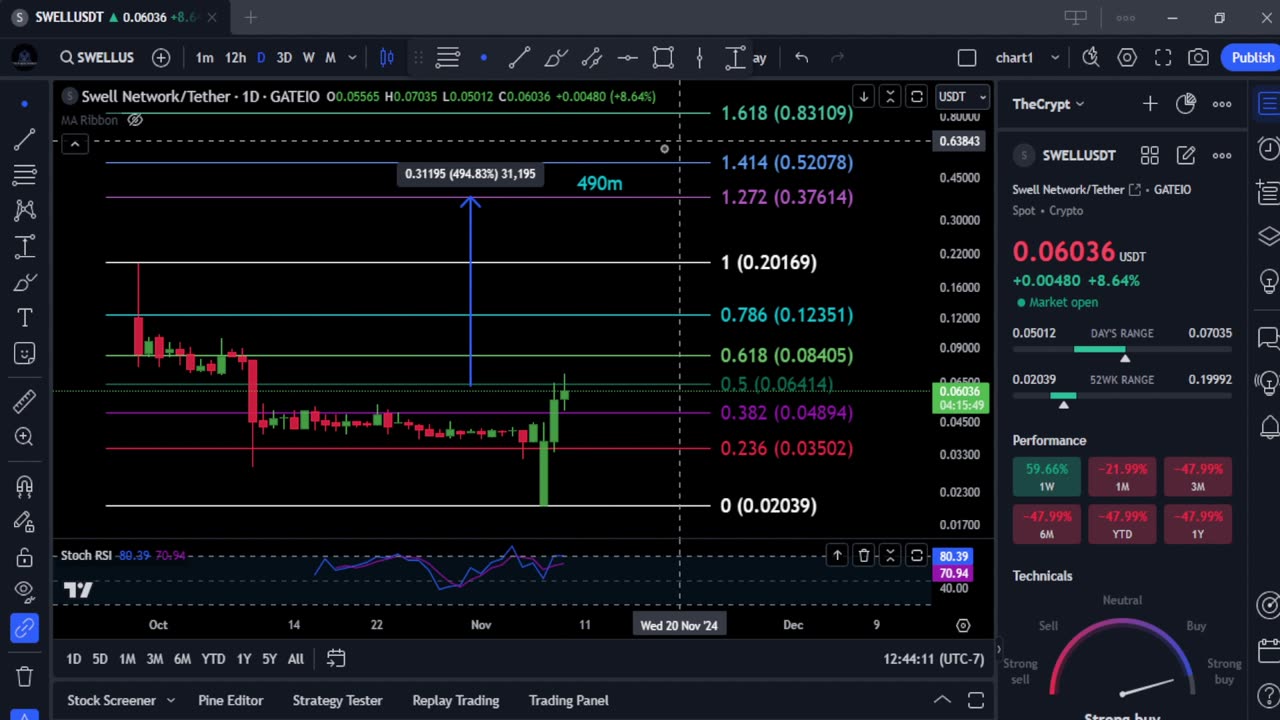The image size is (1280, 720).
Task: Open the Trading Panel tab
Action: click(568, 701)
